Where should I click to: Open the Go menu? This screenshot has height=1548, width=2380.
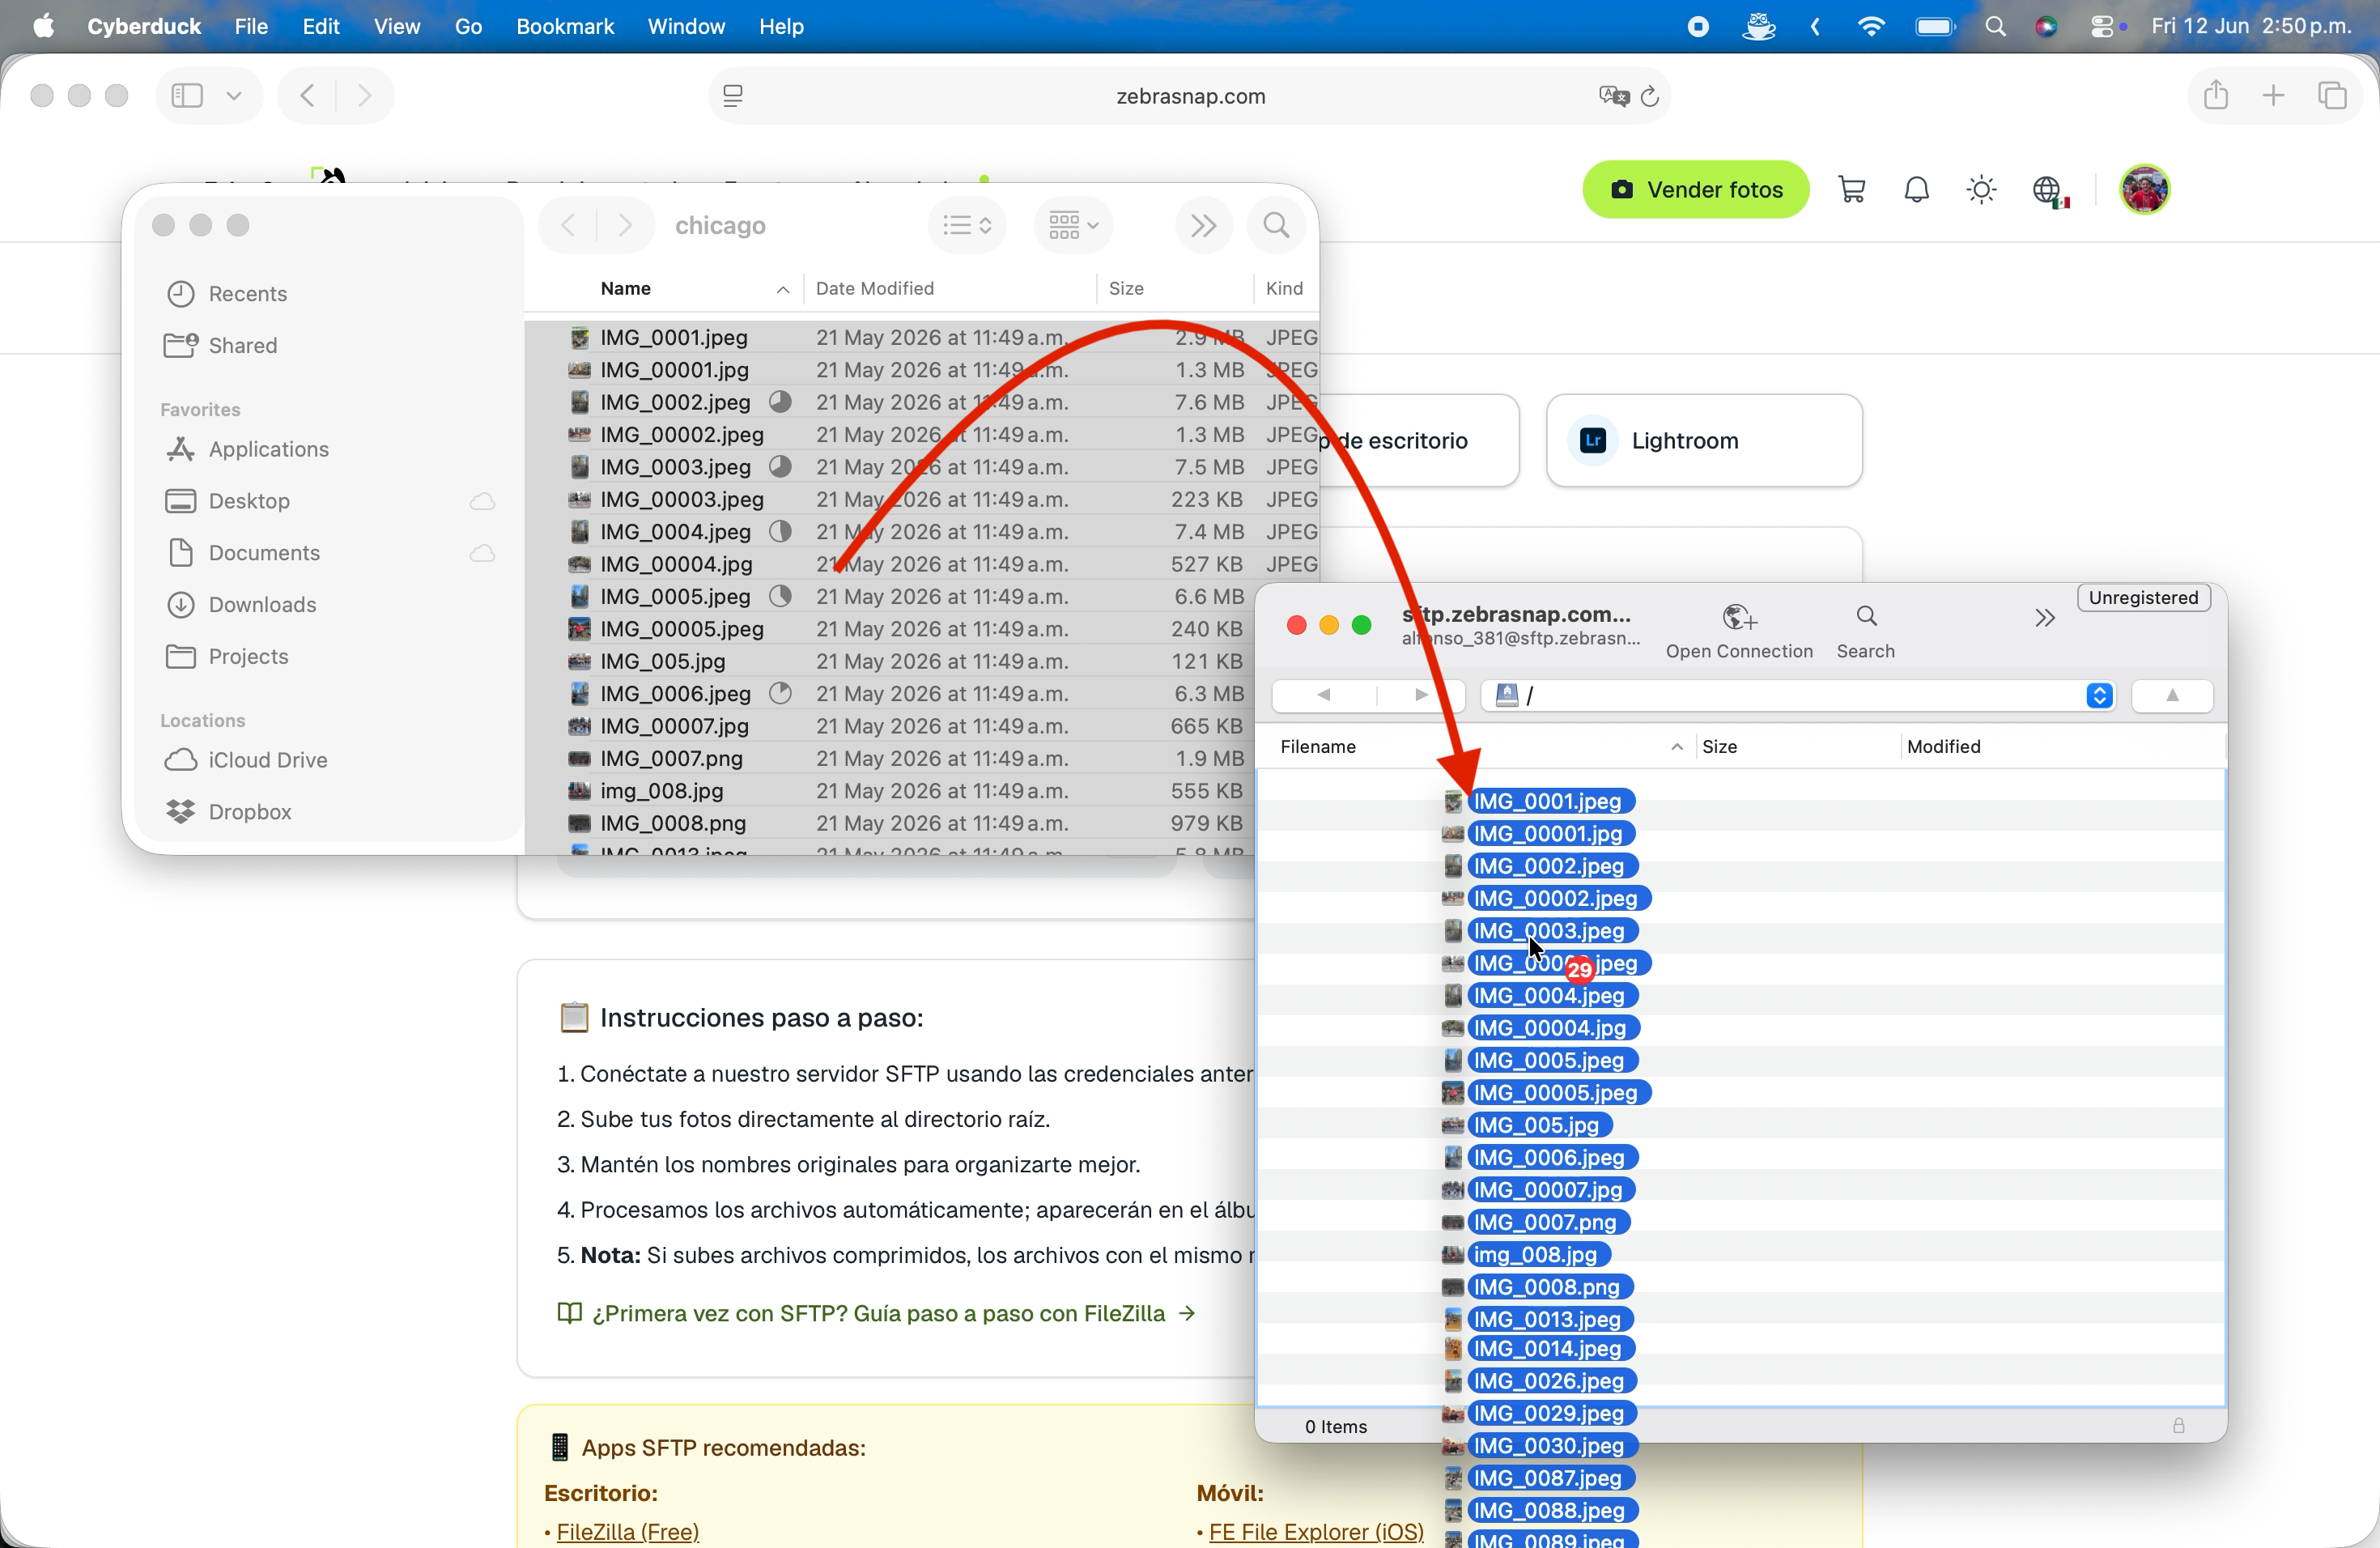coord(468,27)
